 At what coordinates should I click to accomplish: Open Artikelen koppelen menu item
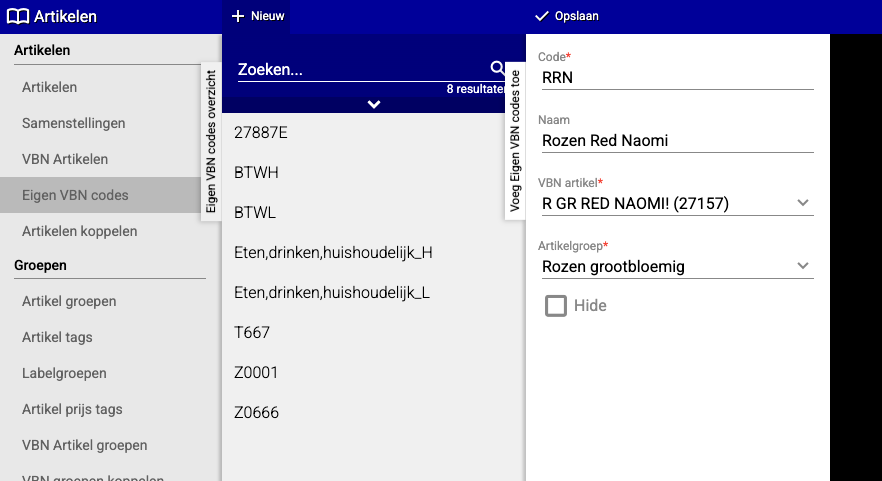pos(79,231)
